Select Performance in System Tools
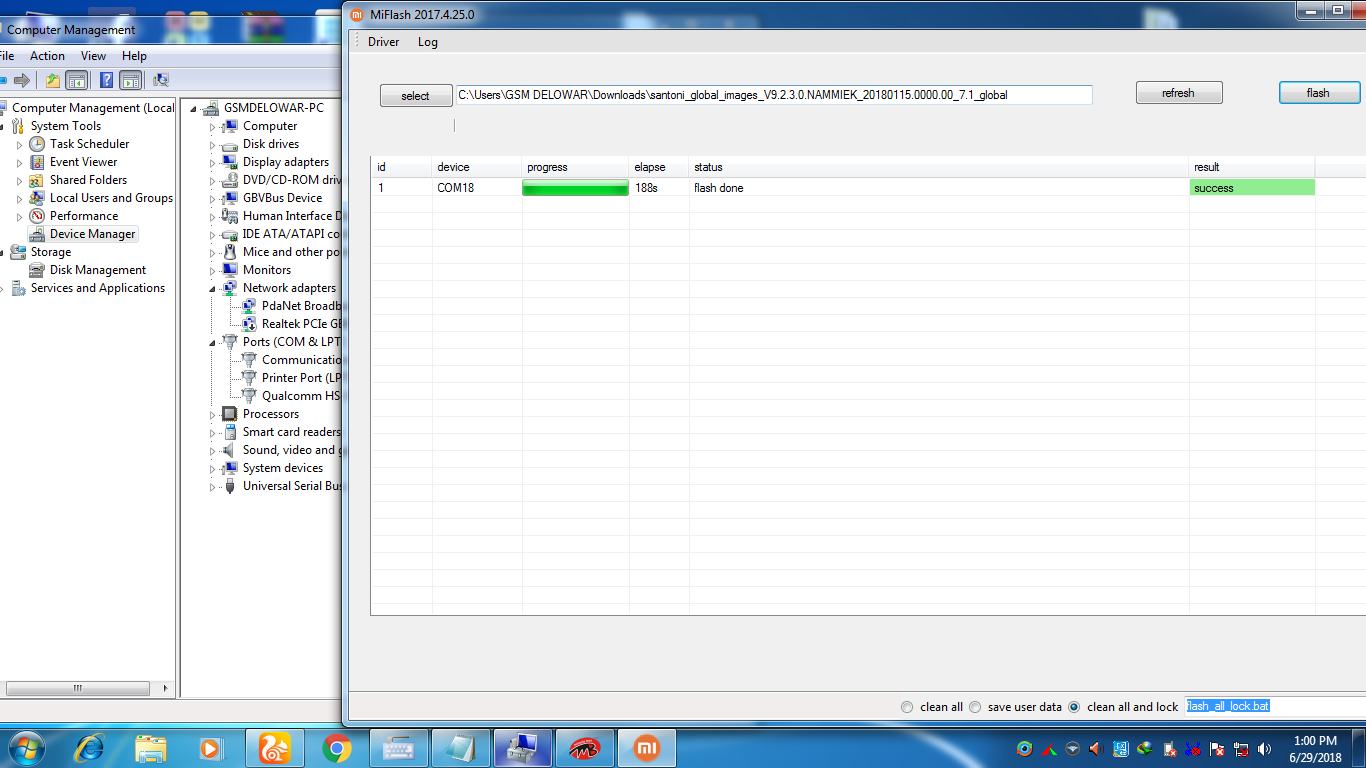This screenshot has width=1366, height=768. (84, 216)
